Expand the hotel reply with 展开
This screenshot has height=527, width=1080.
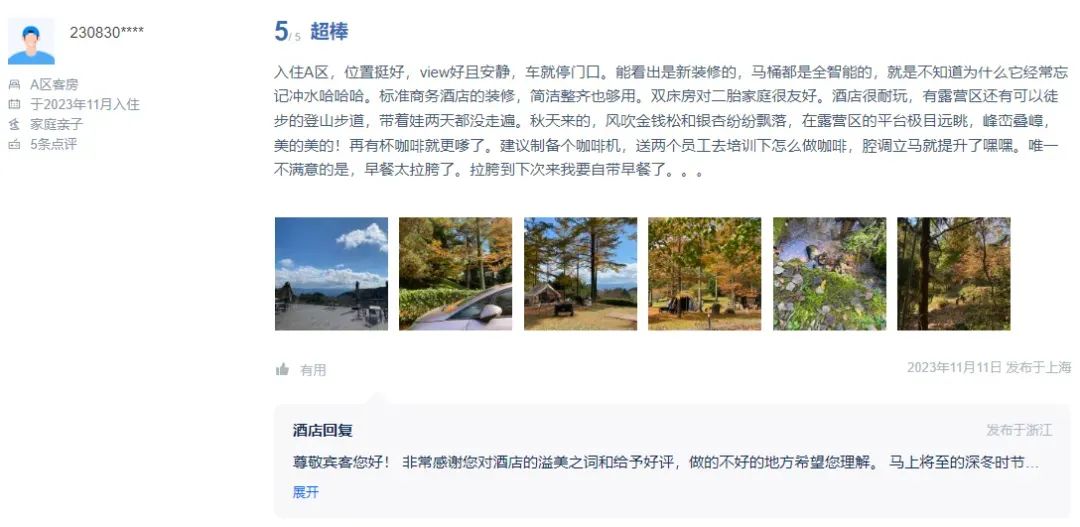[x=306, y=492]
